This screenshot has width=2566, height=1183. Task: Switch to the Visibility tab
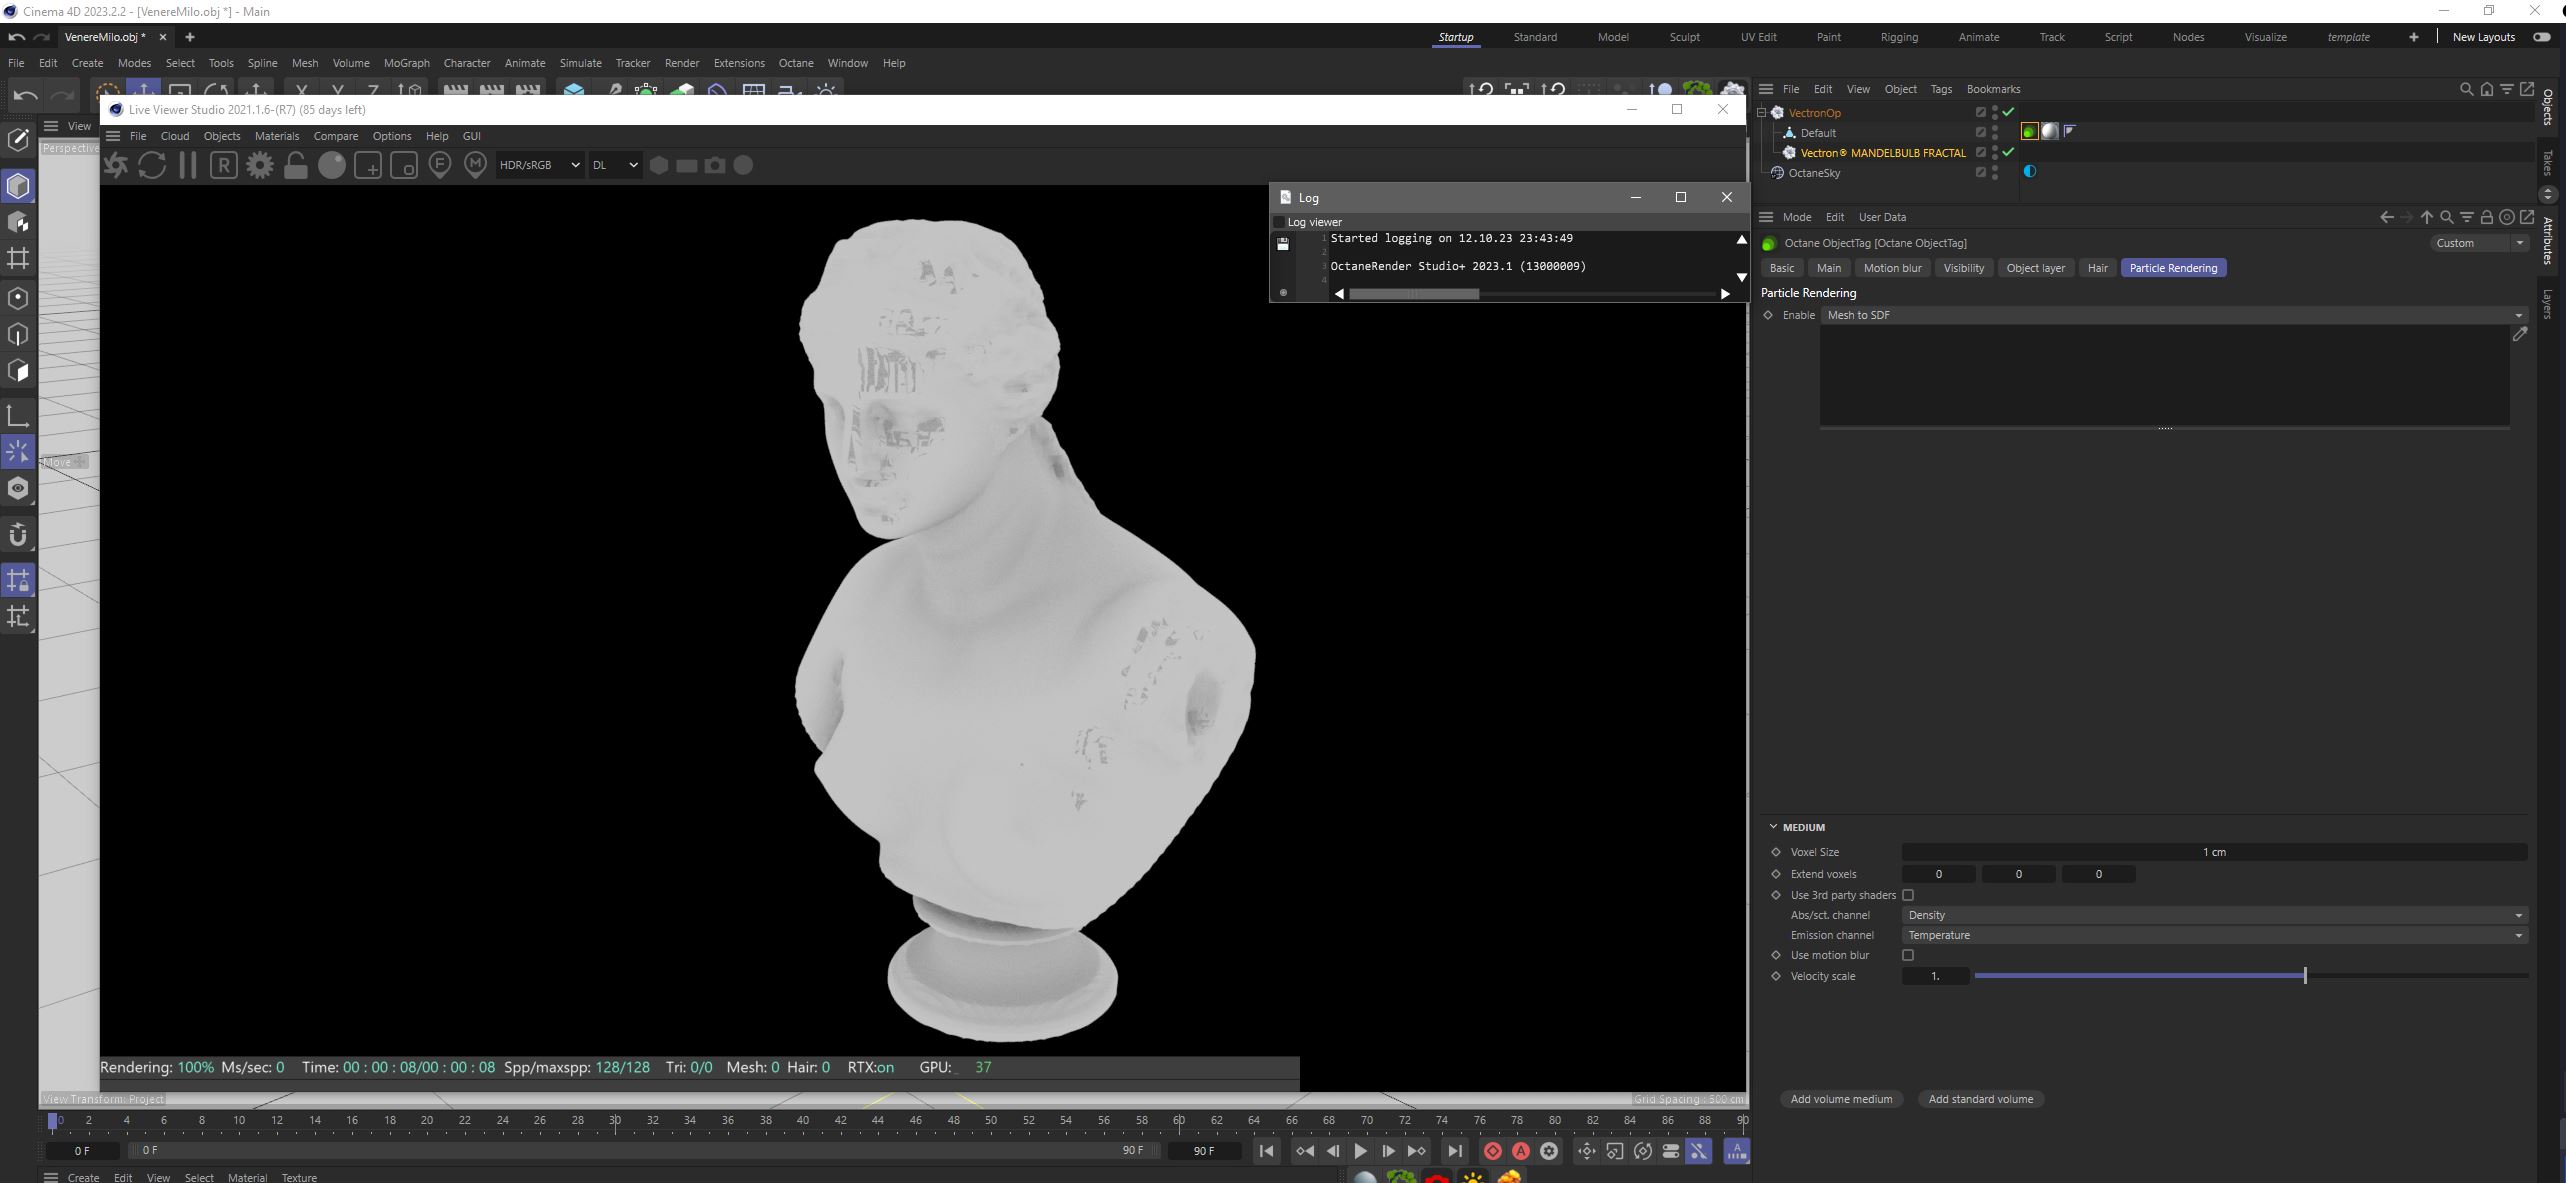1963,268
